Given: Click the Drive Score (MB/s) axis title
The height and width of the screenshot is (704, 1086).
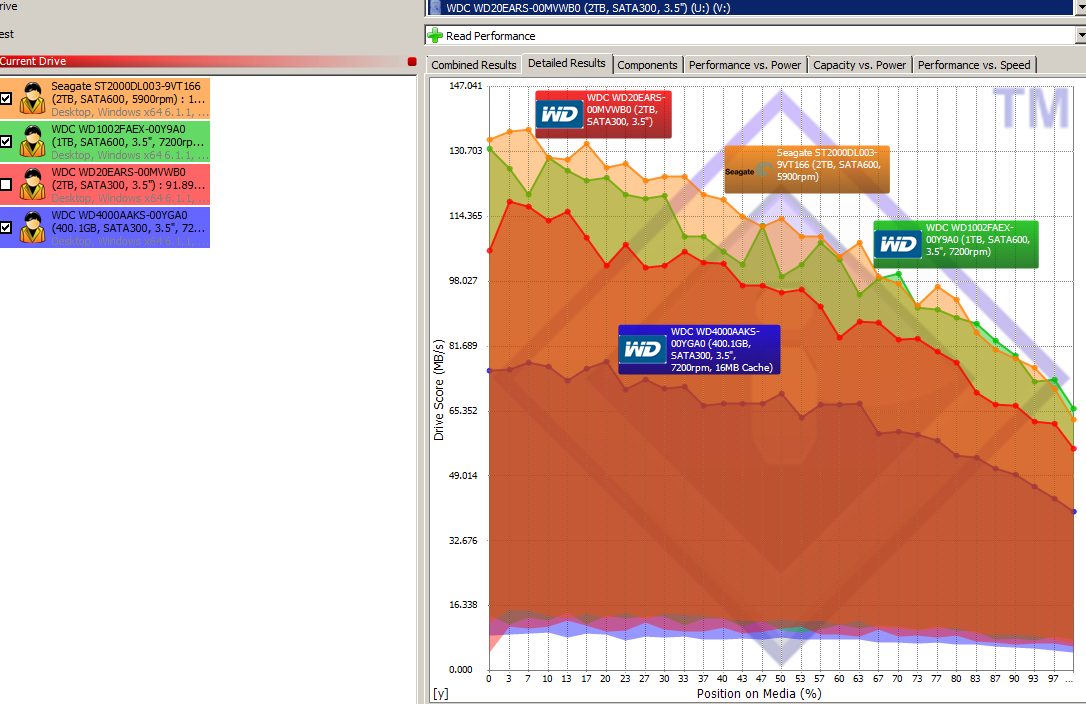Looking at the screenshot, I should 439,390.
